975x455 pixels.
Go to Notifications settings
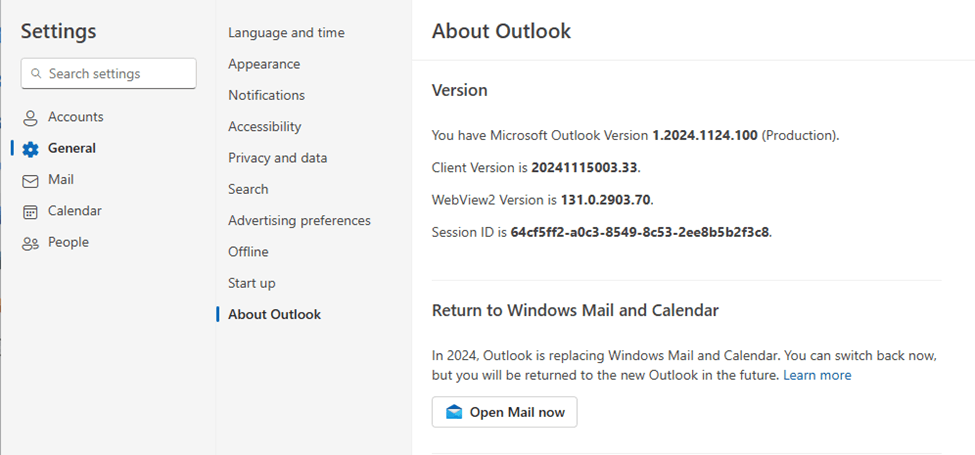(x=266, y=95)
